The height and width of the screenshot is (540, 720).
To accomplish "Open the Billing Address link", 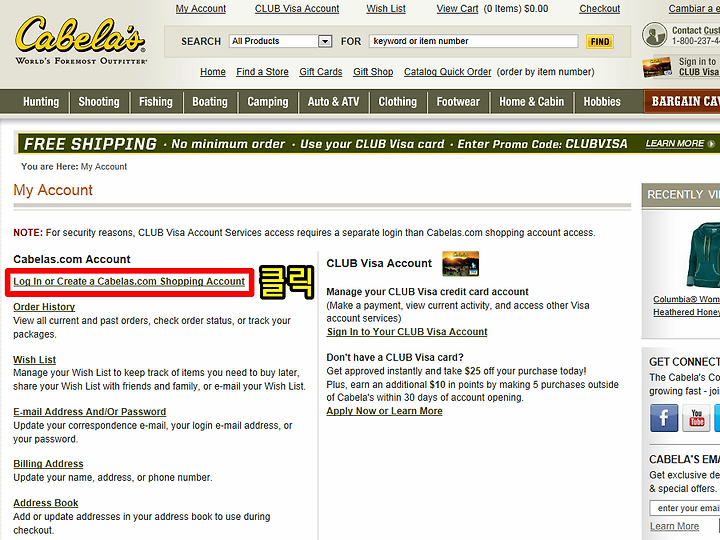I will (x=48, y=464).
